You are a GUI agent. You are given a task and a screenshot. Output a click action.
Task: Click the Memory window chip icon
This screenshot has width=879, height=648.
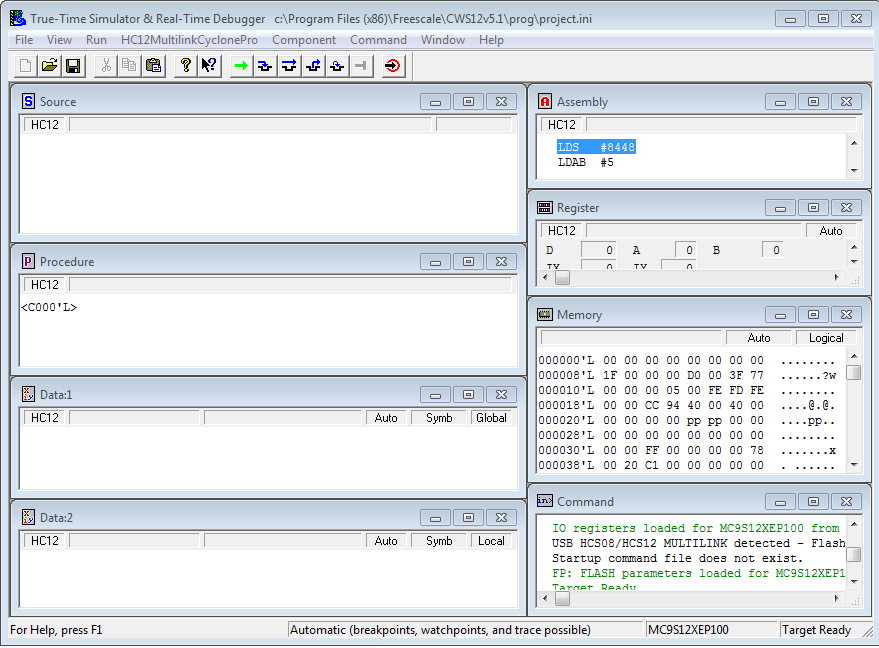[545, 314]
